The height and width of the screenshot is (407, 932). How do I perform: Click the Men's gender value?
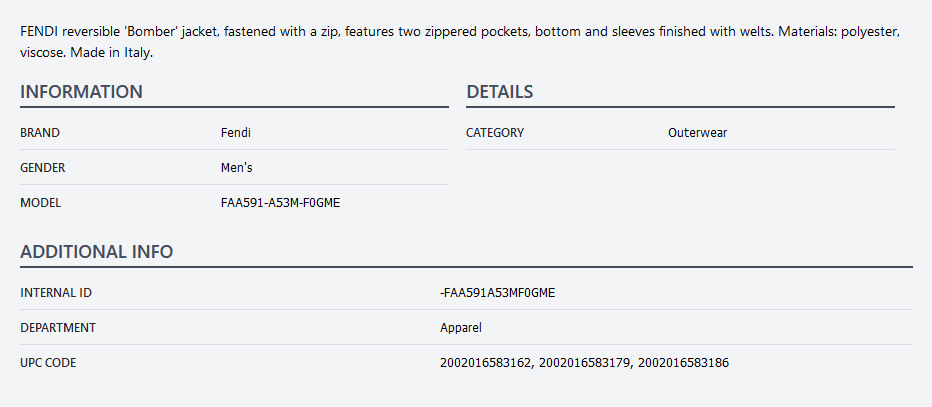click(237, 168)
